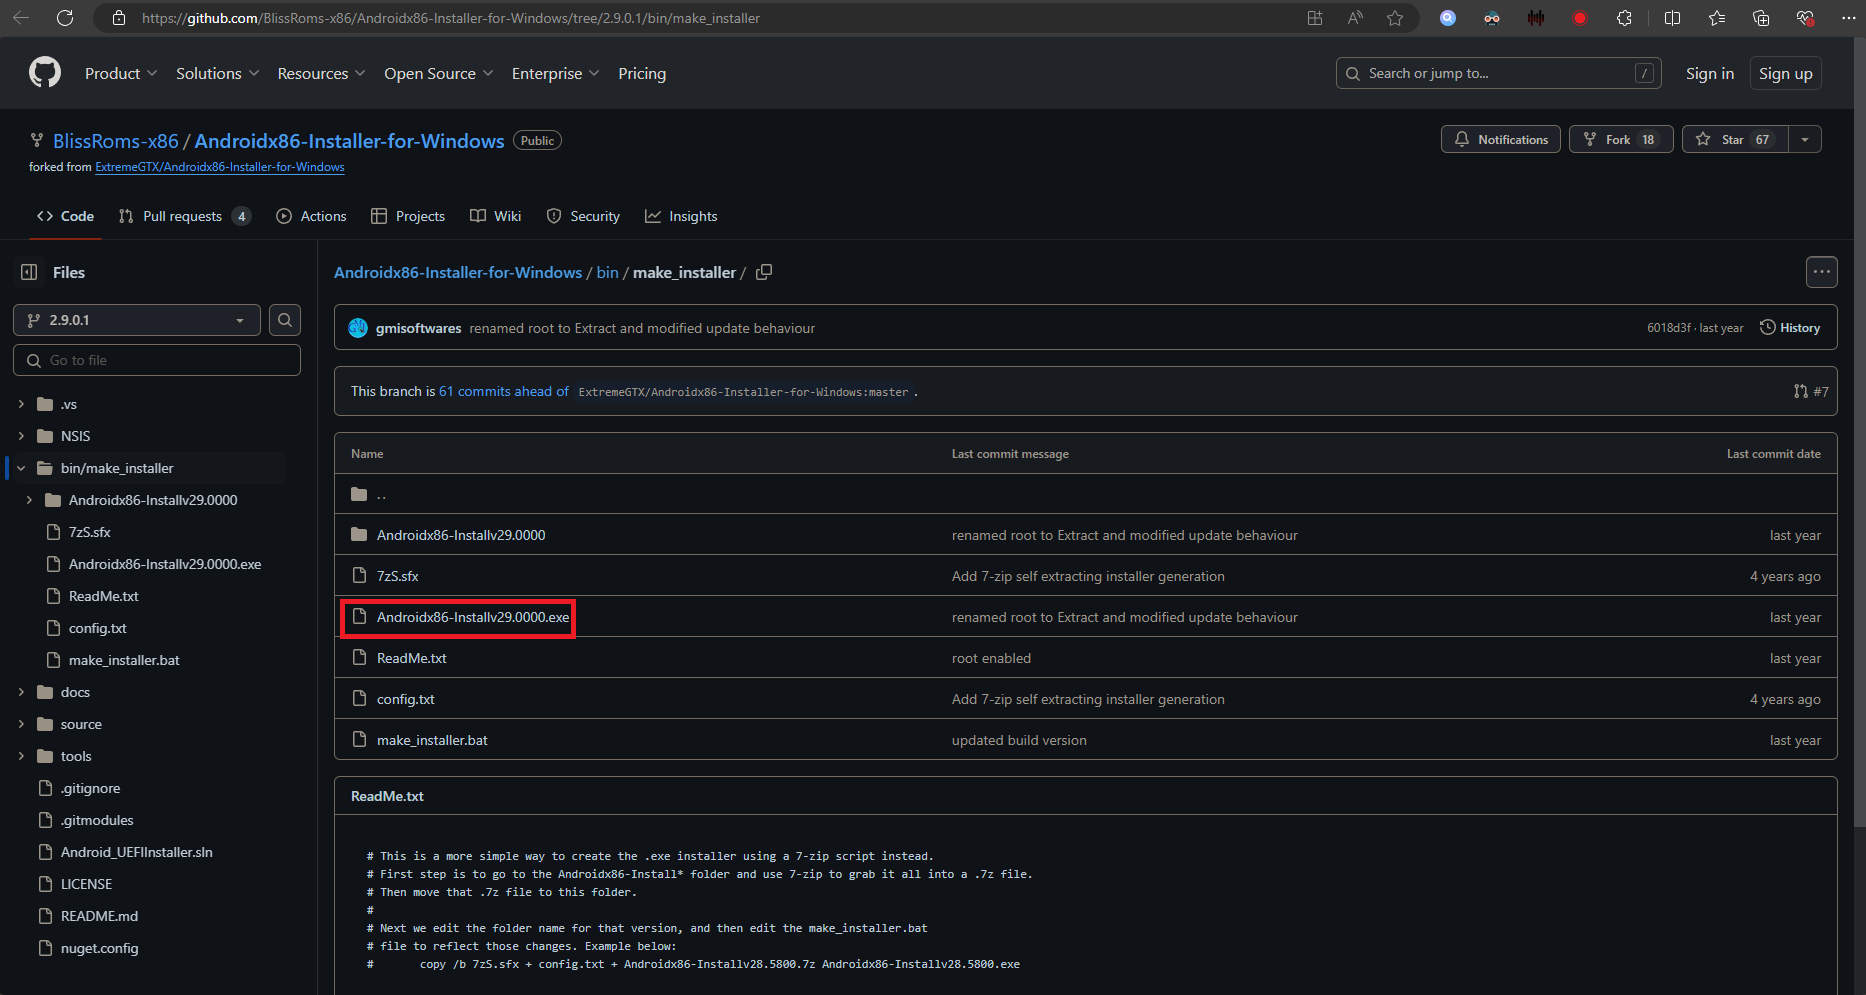Open the browser Extensions puzzle icon

[1624, 18]
